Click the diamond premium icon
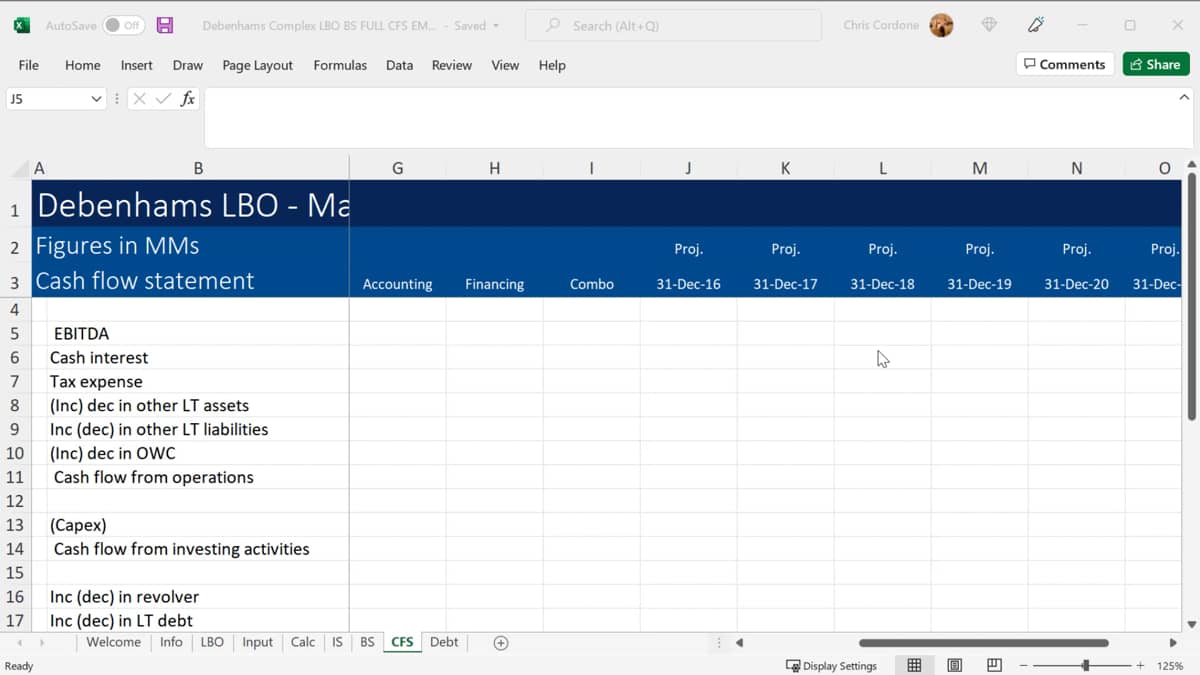The height and width of the screenshot is (675, 1200). [x=989, y=25]
